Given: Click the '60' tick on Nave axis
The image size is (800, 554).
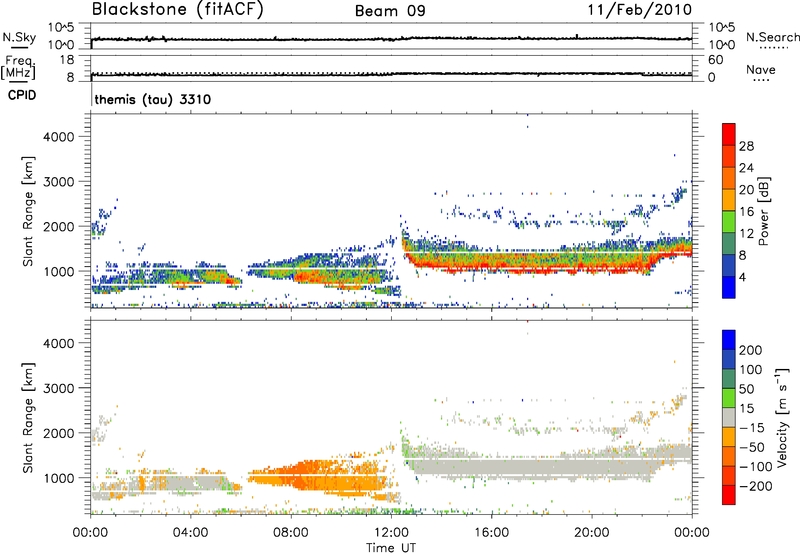Looking at the screenshot, I should [715, 60].
